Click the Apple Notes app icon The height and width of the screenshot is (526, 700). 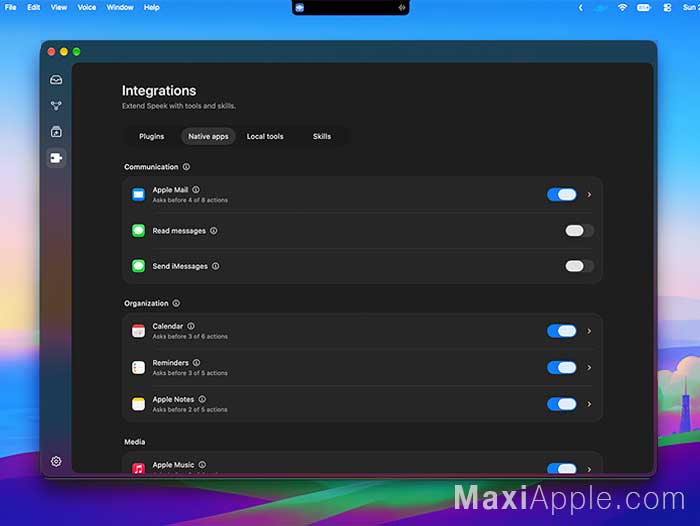pyautogui.click(x=138, y=404)
